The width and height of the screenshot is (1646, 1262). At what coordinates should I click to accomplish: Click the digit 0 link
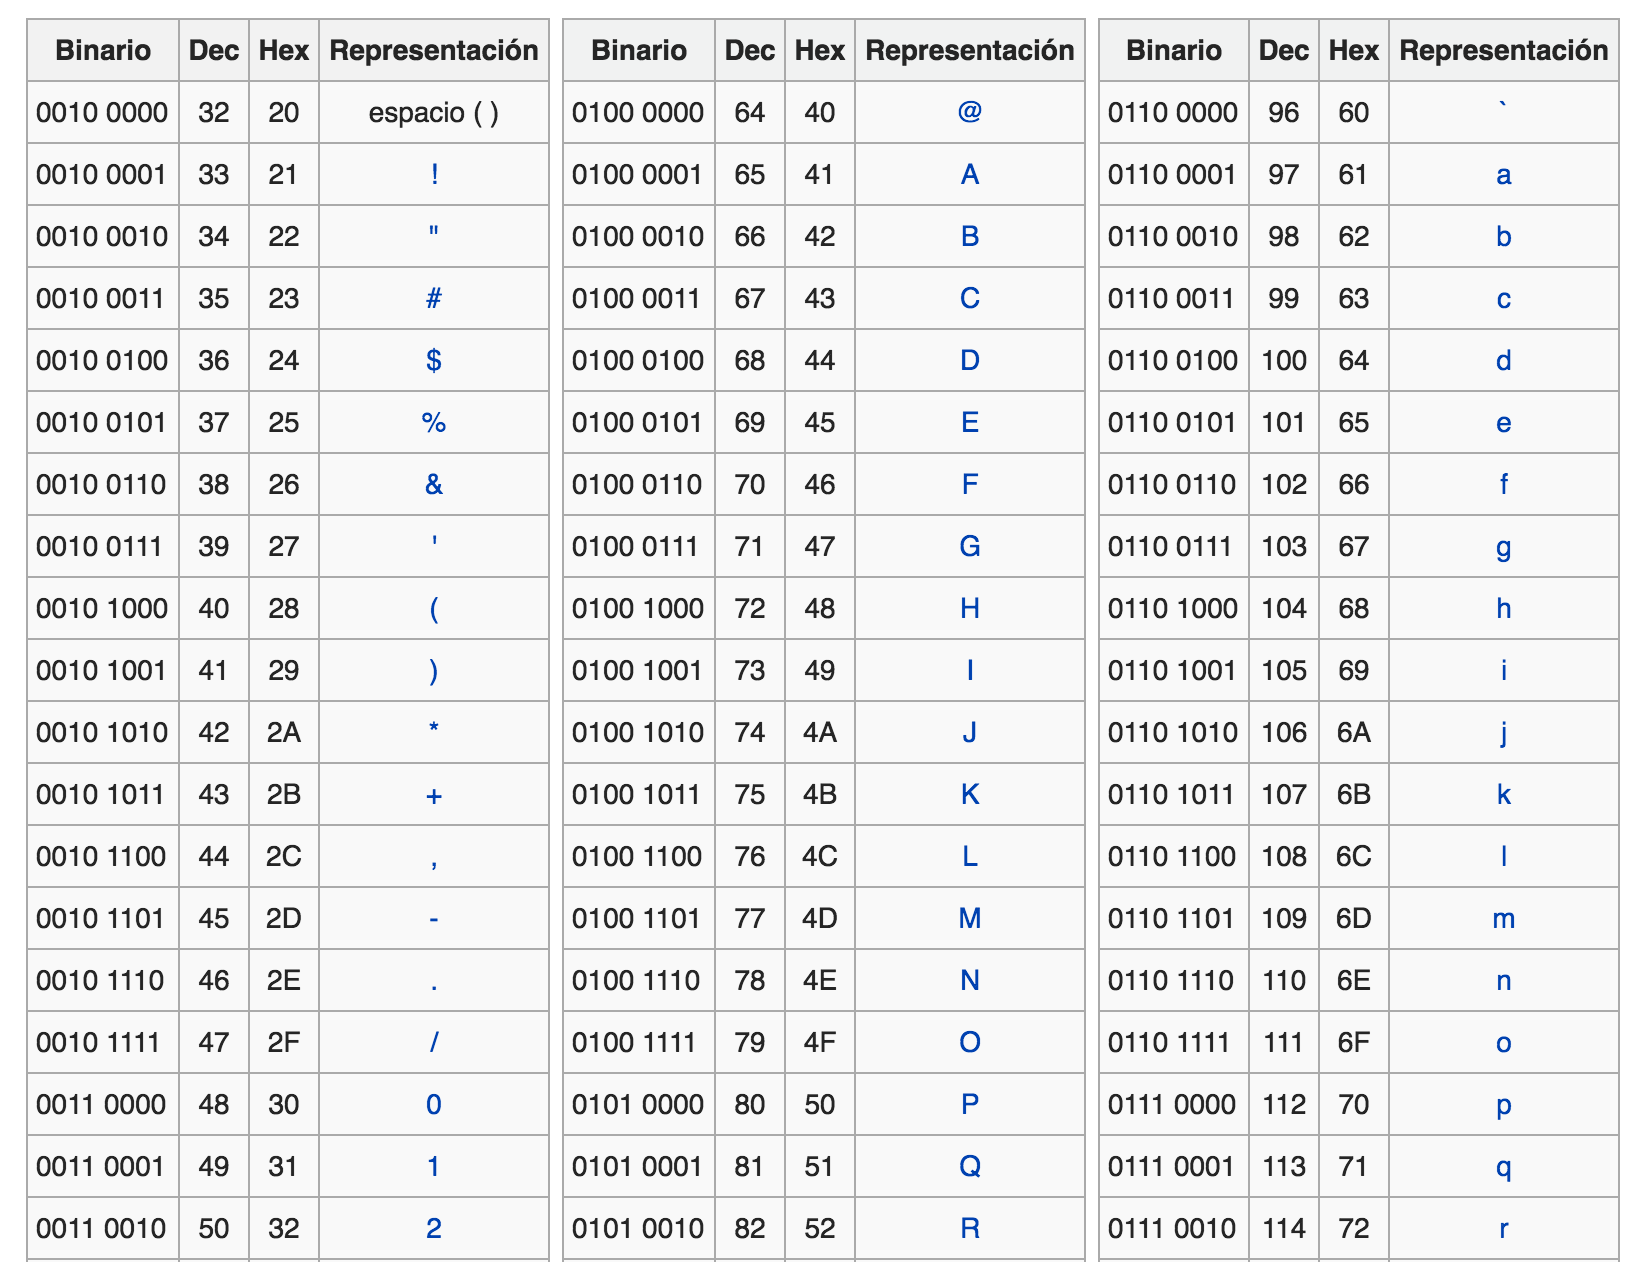pyautogui.click(x=434, y=1104)
